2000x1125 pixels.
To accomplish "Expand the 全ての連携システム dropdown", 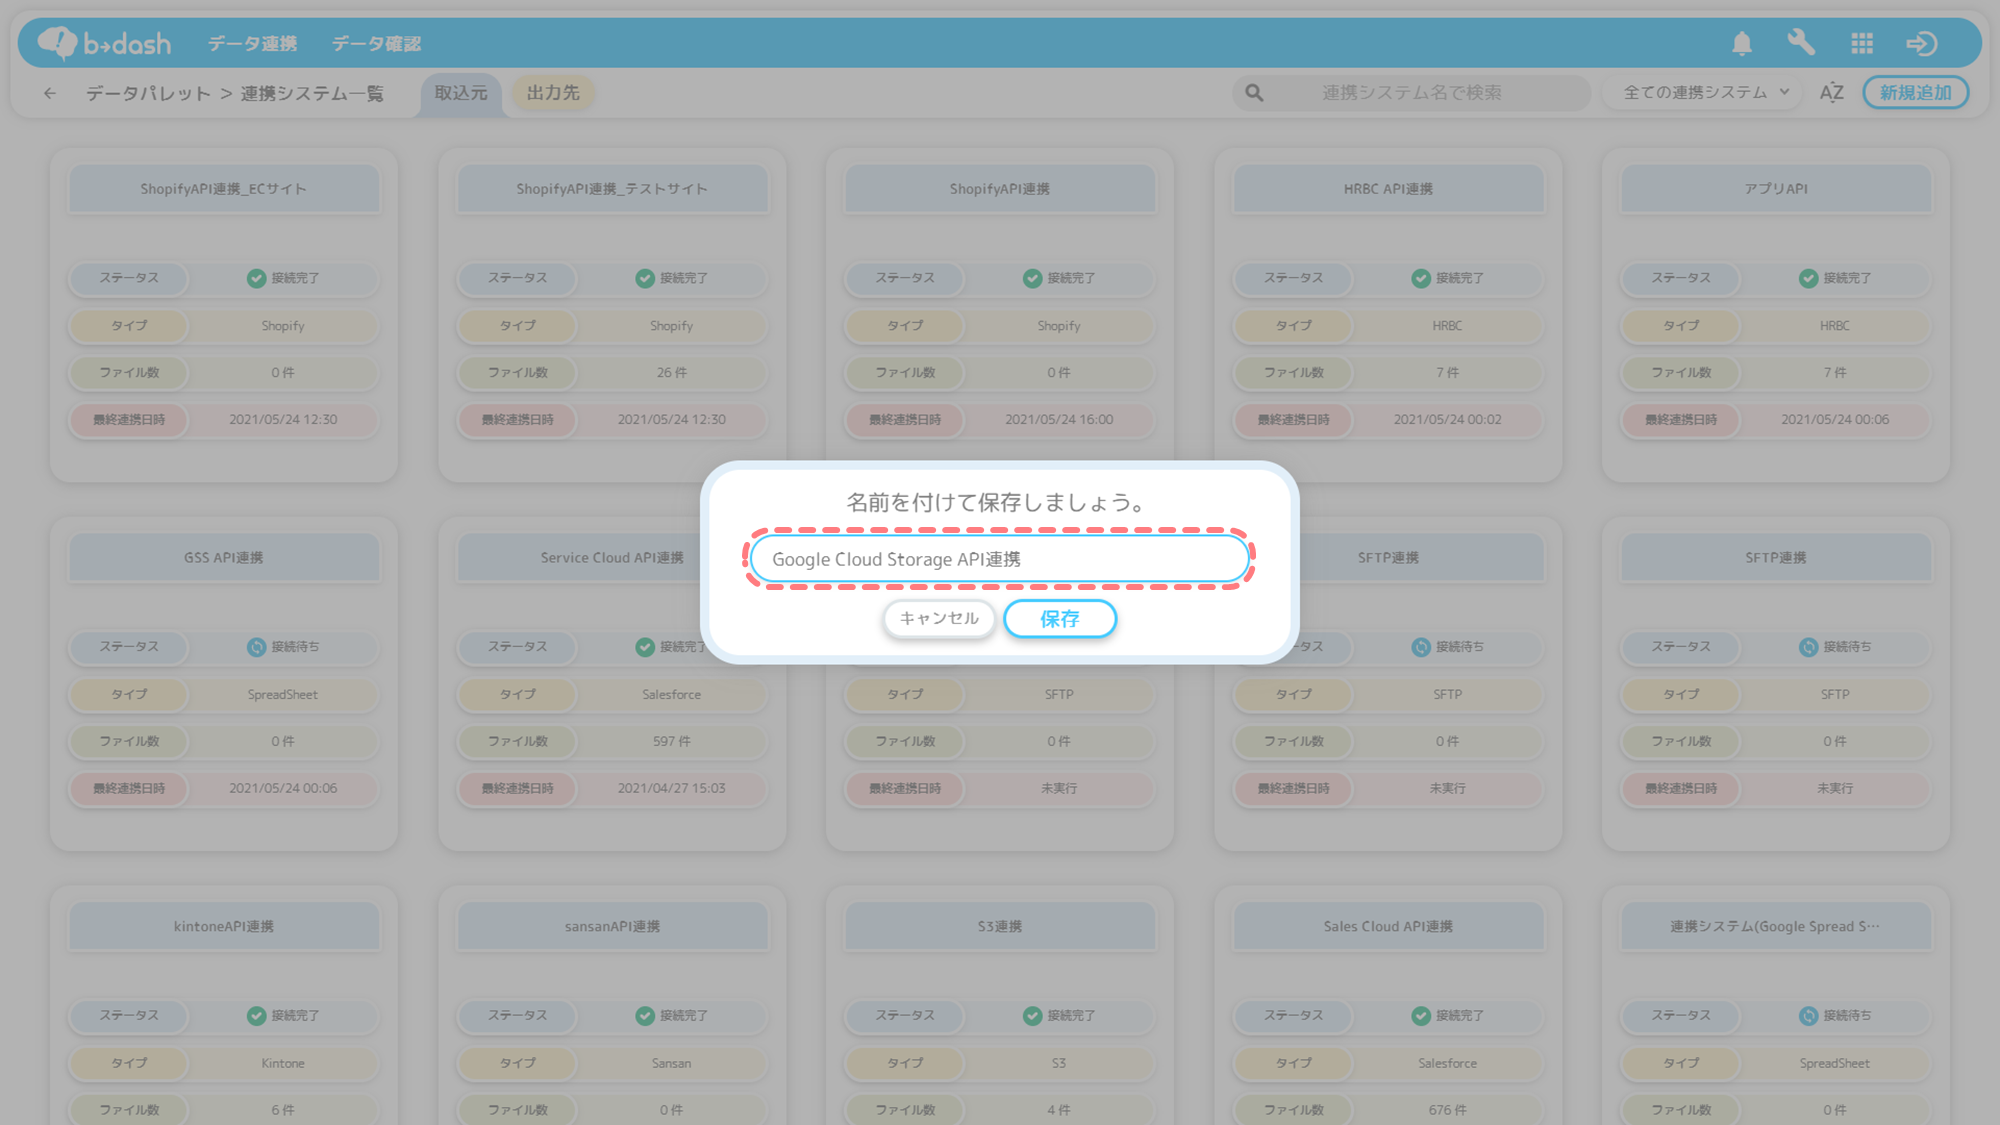I will tap(1702, 93).
